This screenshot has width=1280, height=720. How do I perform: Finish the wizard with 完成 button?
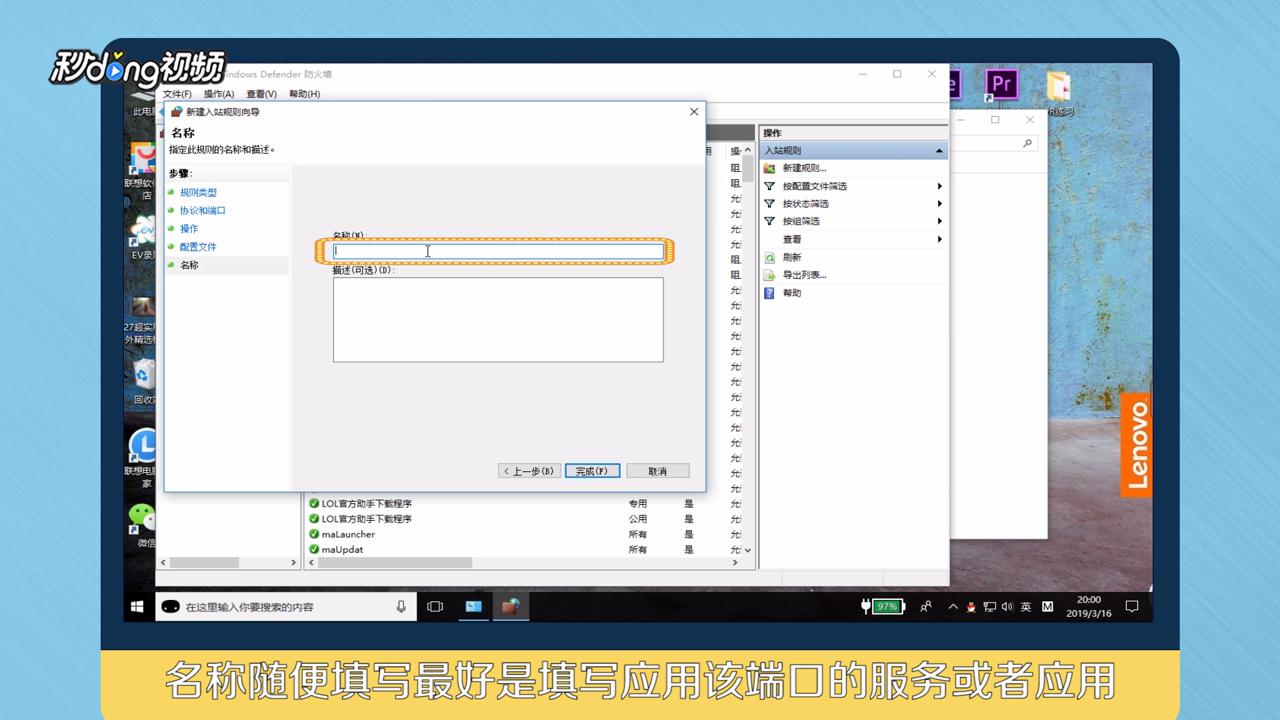(592, 471)
